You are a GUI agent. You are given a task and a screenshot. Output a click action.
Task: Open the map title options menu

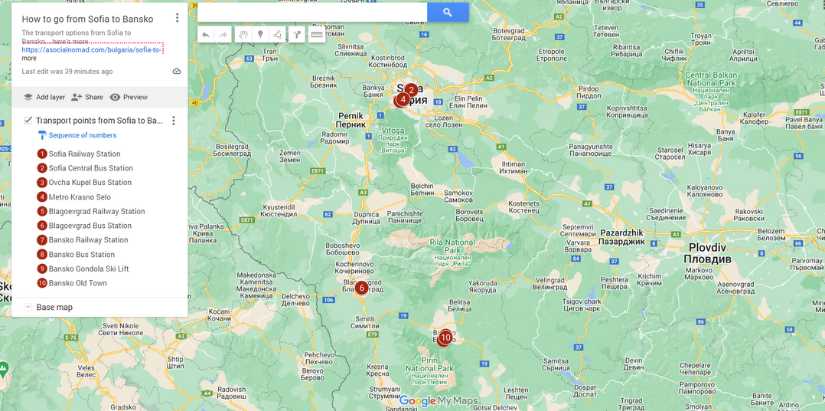coord(177,18)
